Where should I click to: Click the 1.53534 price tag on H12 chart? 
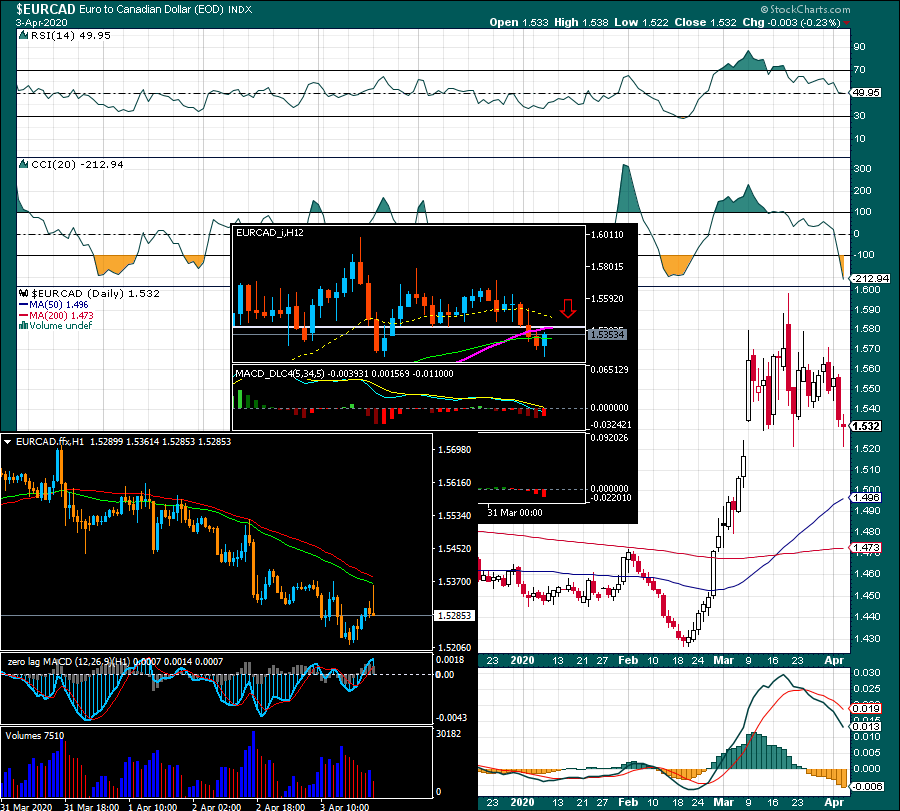pos(607,334)
